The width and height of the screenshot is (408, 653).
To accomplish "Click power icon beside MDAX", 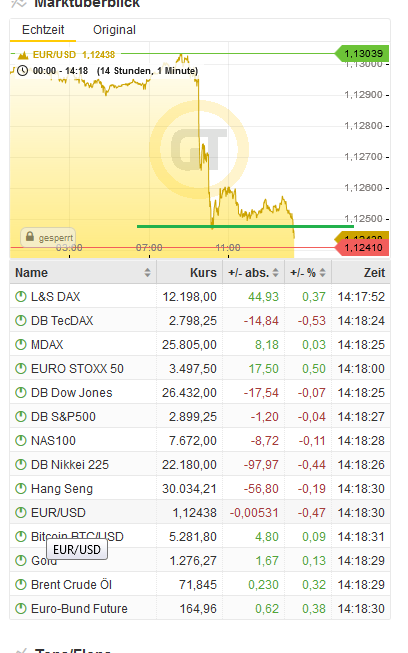I will point(21,345).
